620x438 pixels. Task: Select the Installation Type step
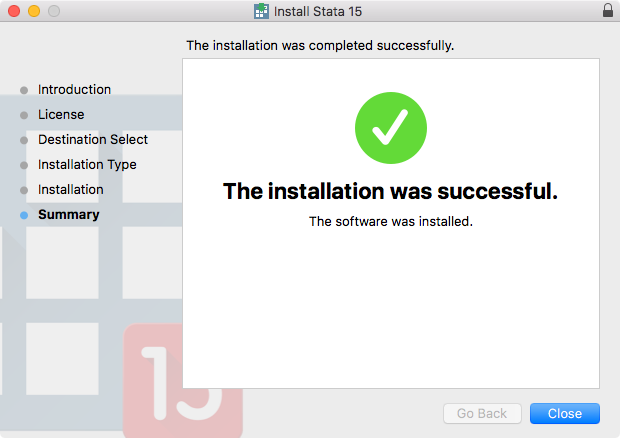point(87,164)
